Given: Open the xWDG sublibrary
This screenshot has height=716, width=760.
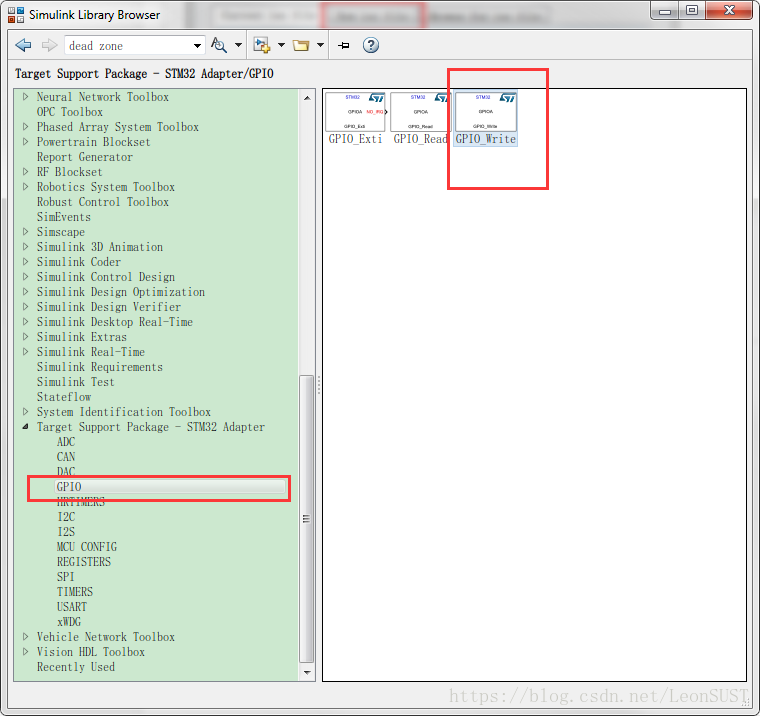Looking at the screenshot, I should tap(69, 622).
